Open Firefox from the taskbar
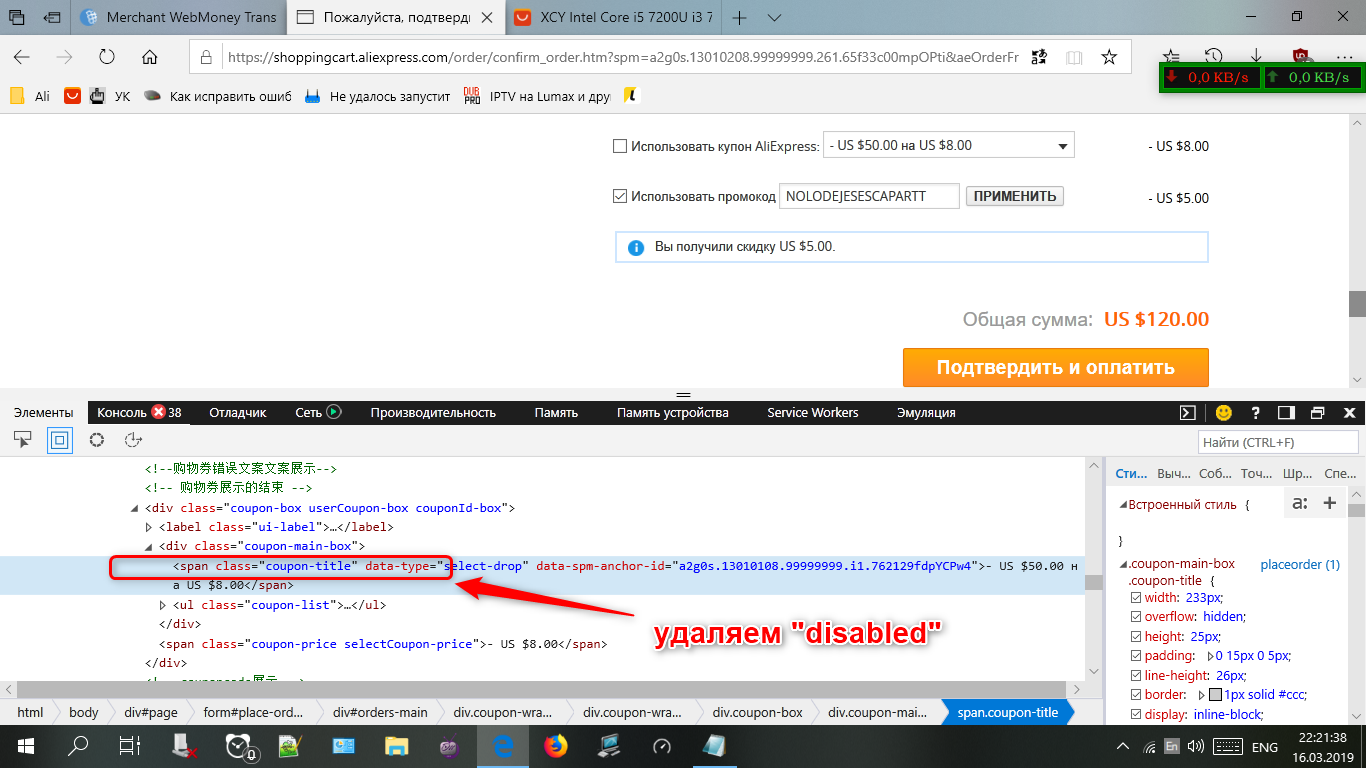This screenshot has height=768, width=1366. (554, 746)
